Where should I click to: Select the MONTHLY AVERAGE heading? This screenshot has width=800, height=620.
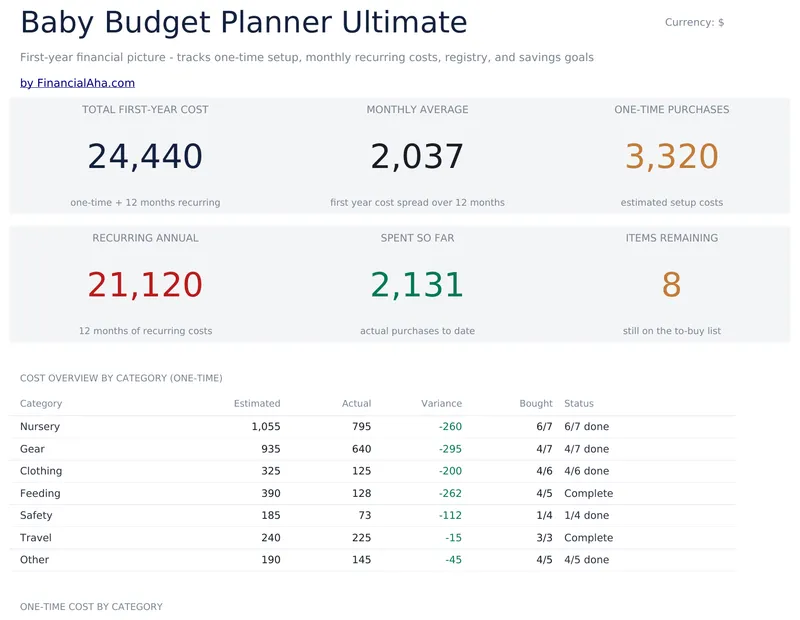(417, 110)
